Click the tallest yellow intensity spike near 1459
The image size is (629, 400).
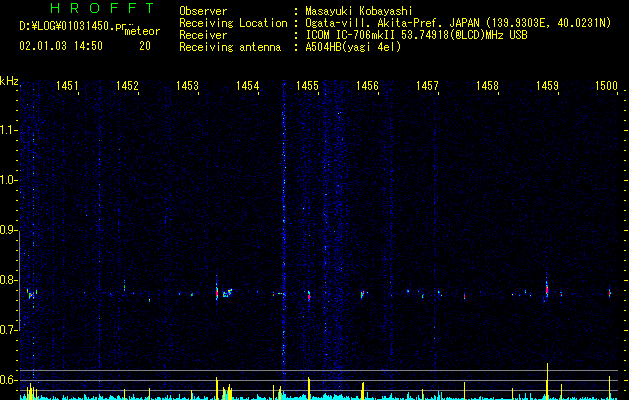tap(547, 380)
